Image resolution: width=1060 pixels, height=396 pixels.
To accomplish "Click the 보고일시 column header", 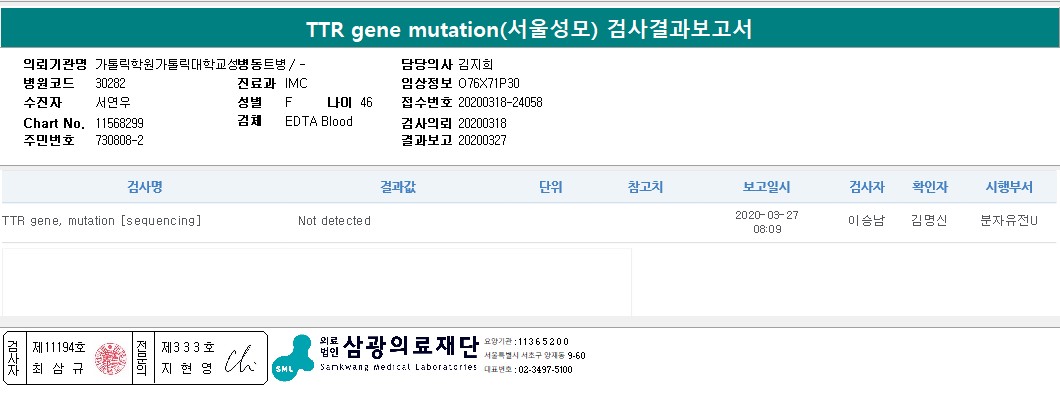I will click(767, 188).
